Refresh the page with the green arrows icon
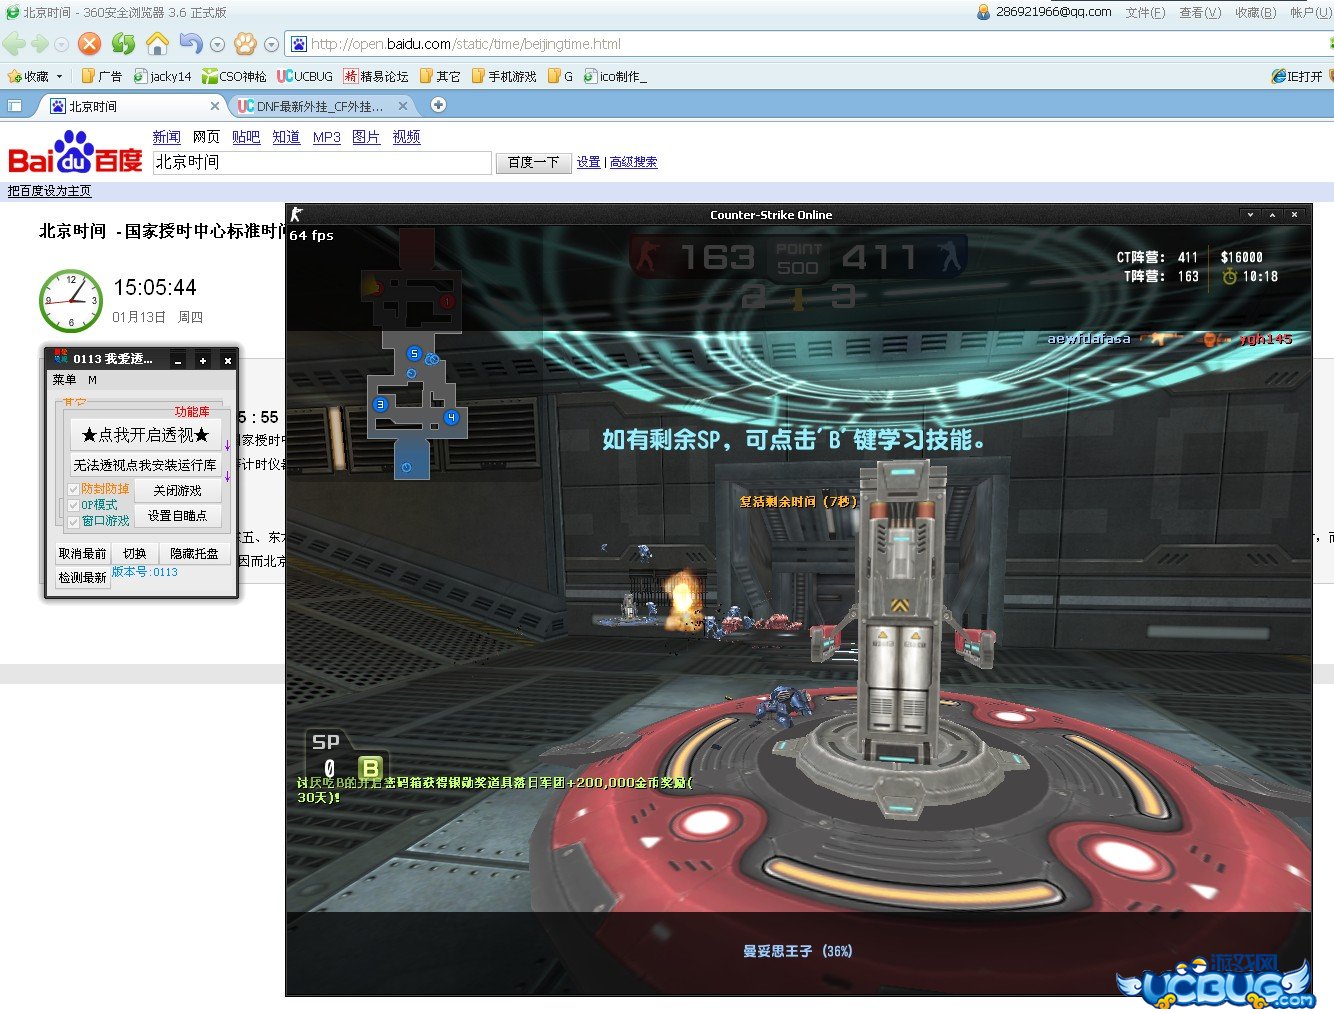 123,44
